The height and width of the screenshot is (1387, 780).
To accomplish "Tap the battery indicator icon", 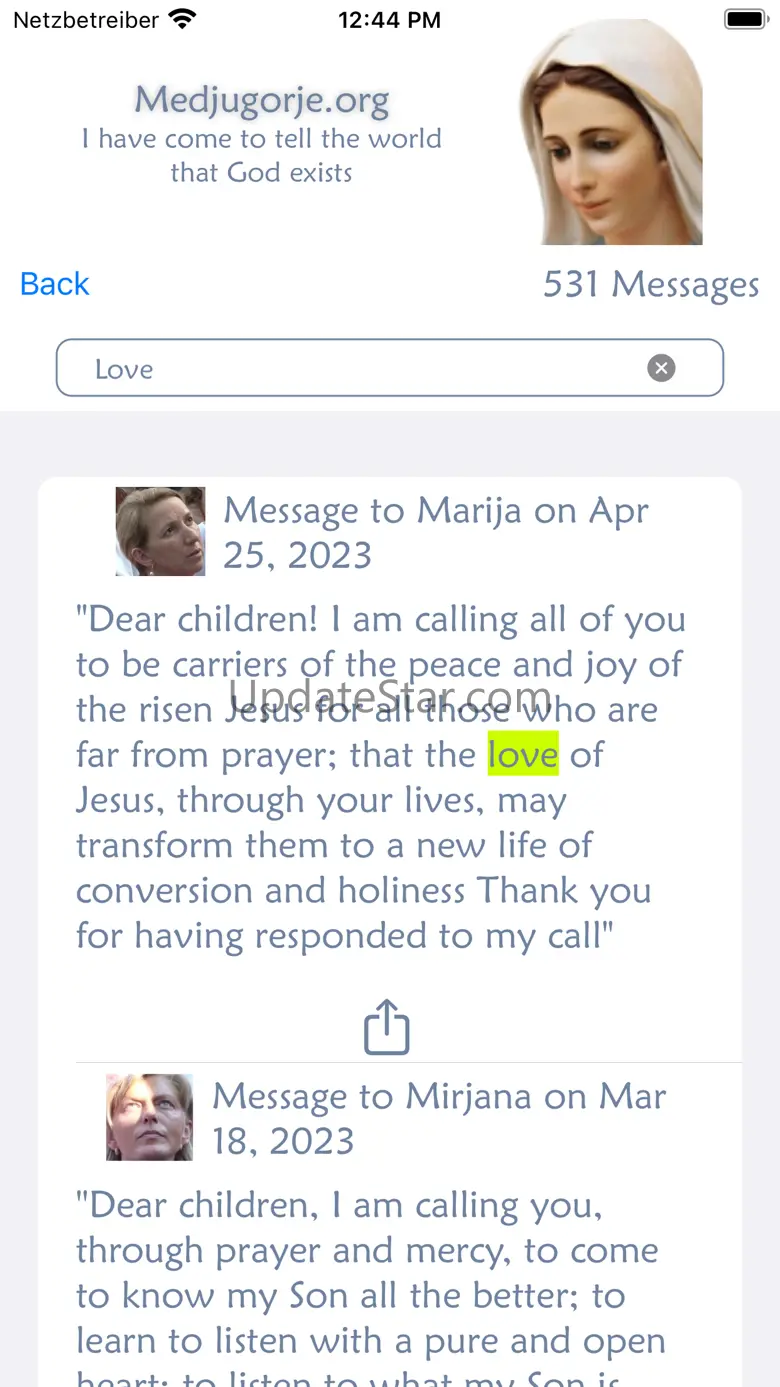I will click(x=745, y=19).
